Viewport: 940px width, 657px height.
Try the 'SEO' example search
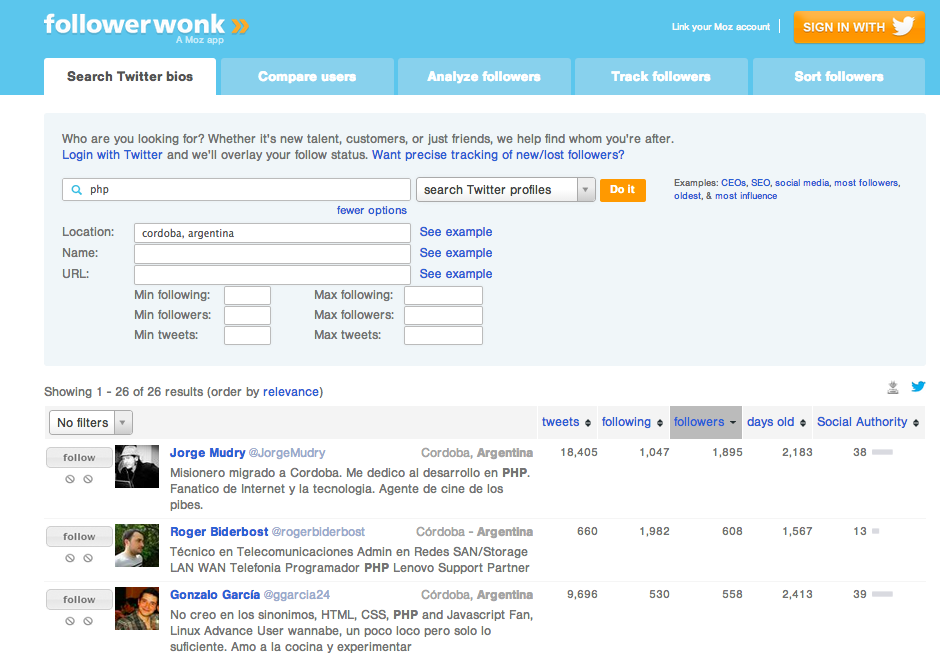[x=760, y=183]
